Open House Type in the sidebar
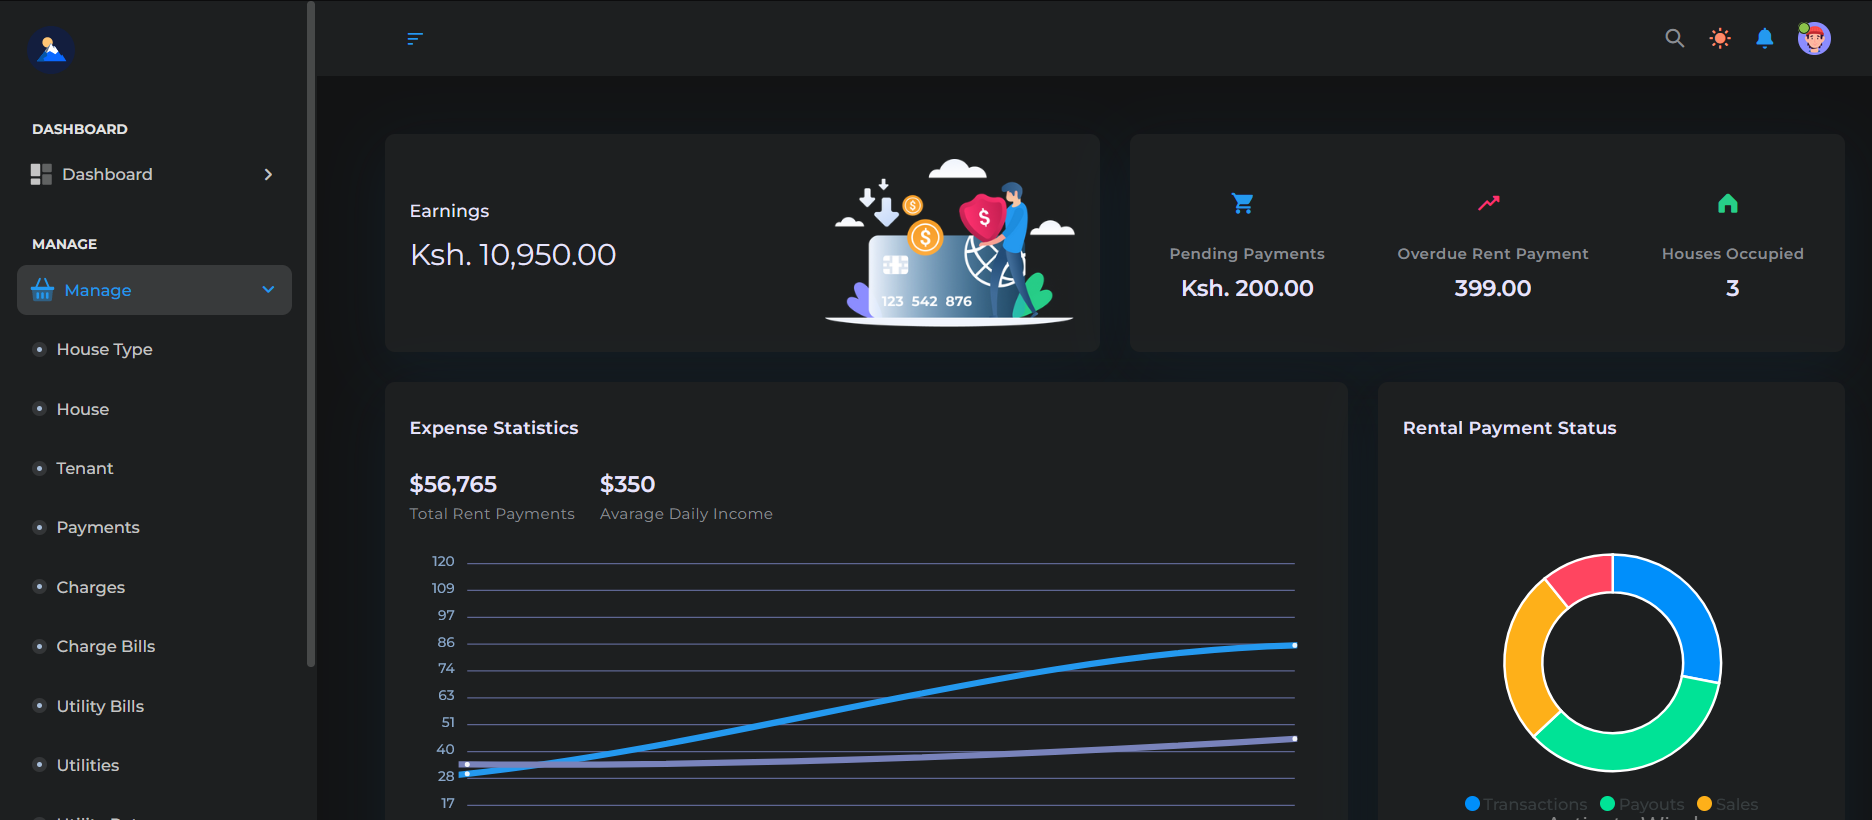Image resolution: width=1872 pixels, height=820 pixels. [x=104, y=349]
